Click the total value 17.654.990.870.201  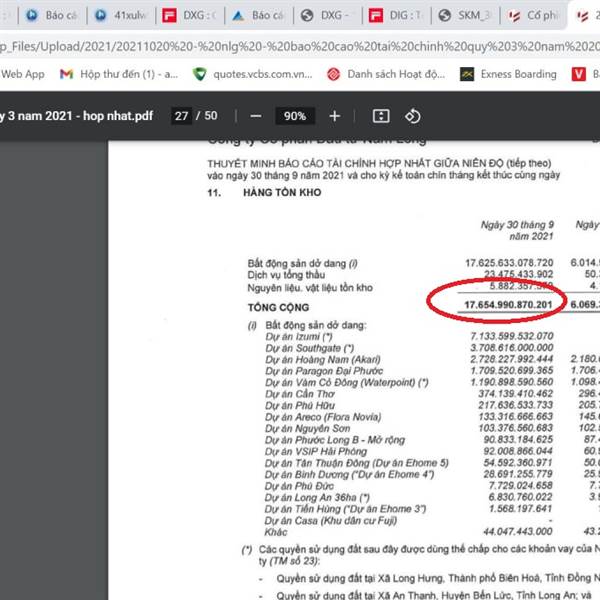(508, 305)
